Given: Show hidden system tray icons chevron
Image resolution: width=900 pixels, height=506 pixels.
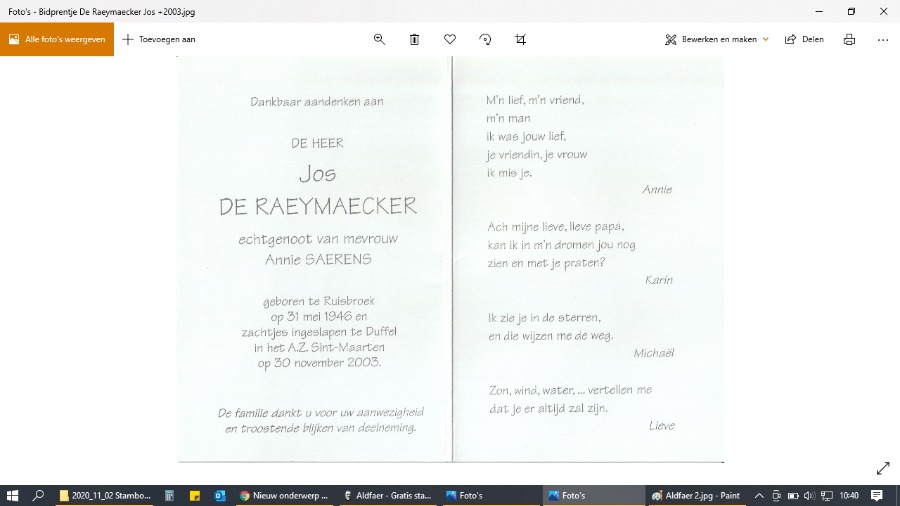Looking at the screenshot, I should [760, 495].
